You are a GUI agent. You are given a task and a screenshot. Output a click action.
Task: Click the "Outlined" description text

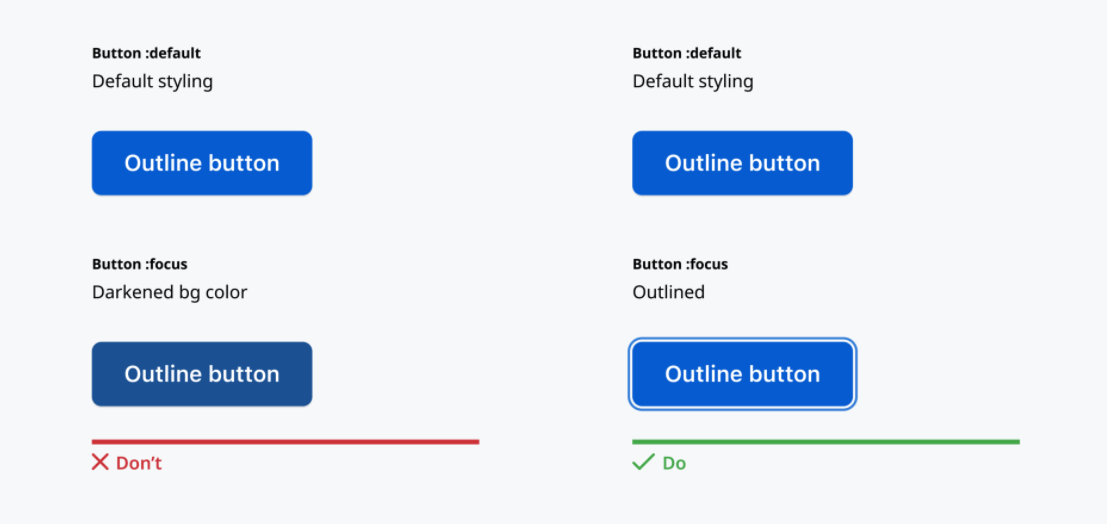669,292
